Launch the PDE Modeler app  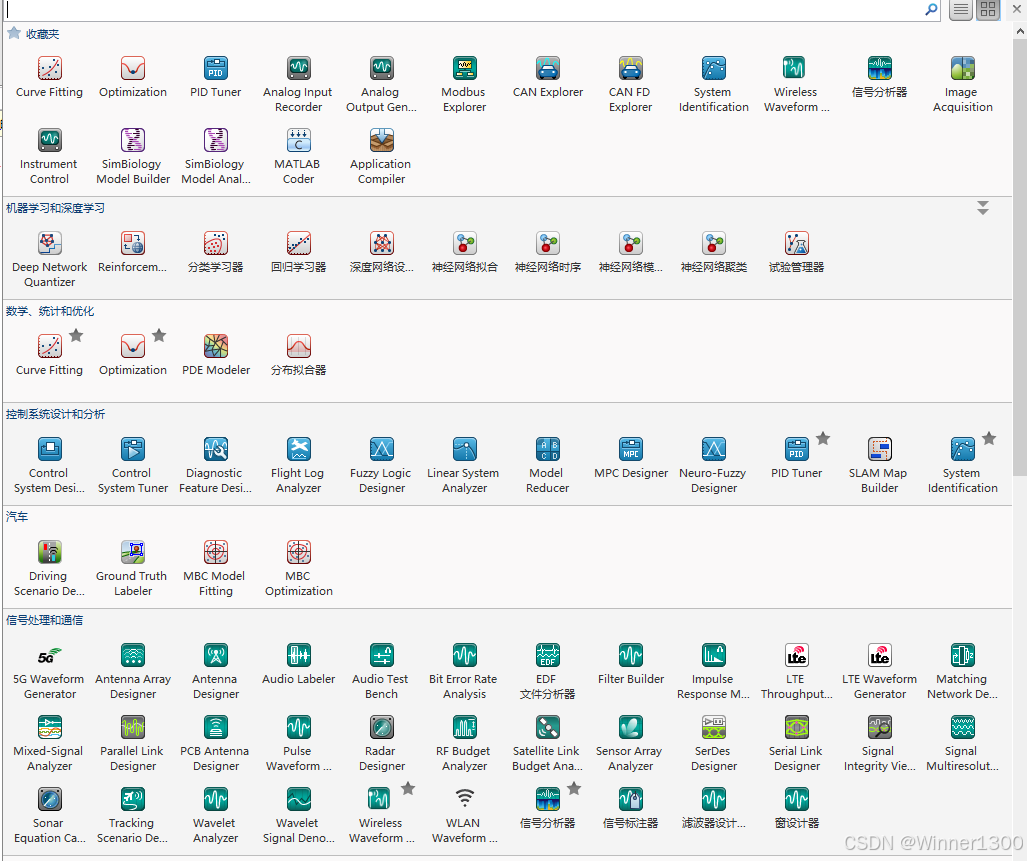(x=215, y=355)
